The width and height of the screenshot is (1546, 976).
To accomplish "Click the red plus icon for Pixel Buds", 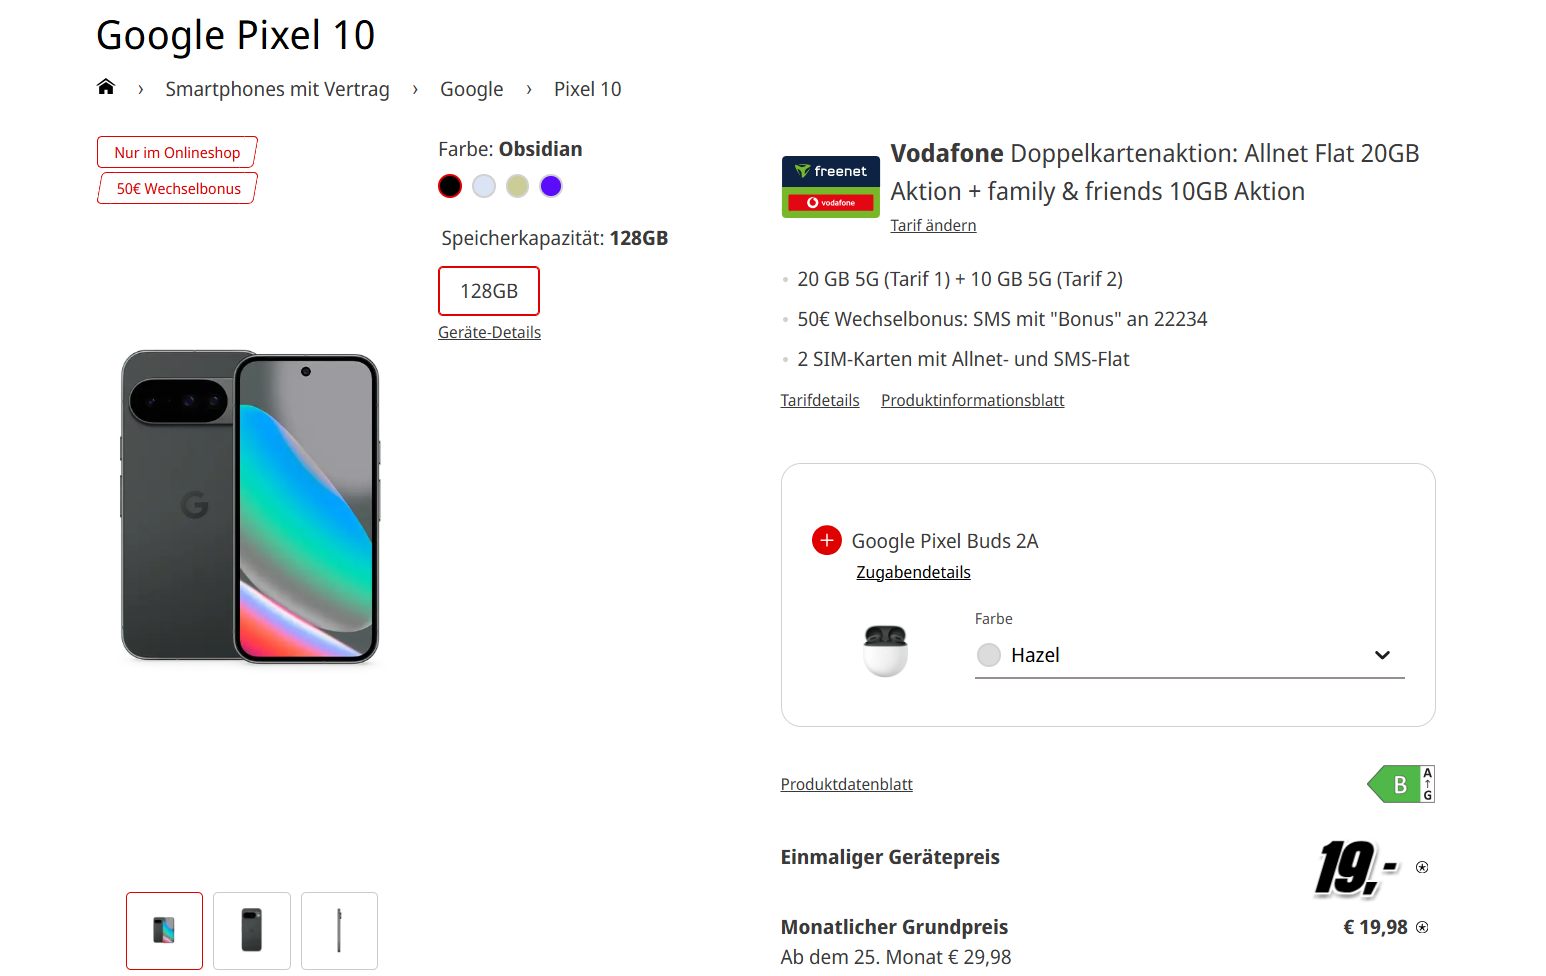I will coord(826,540).
